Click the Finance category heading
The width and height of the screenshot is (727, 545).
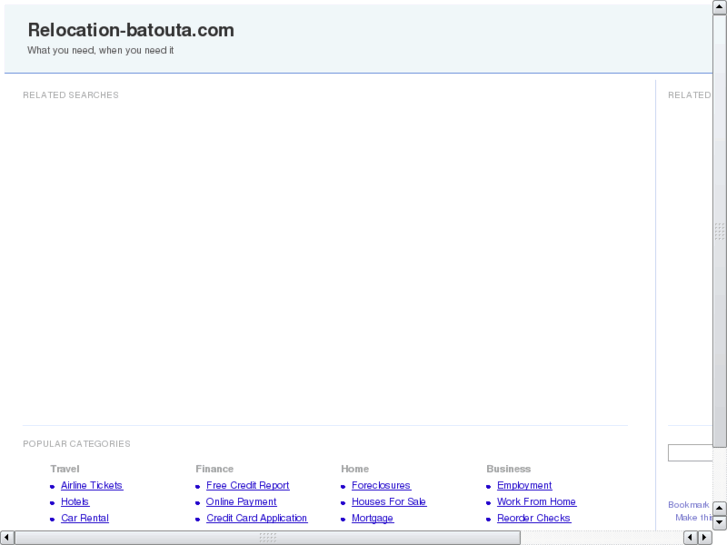pyautogui.click(x=214, y=468)
